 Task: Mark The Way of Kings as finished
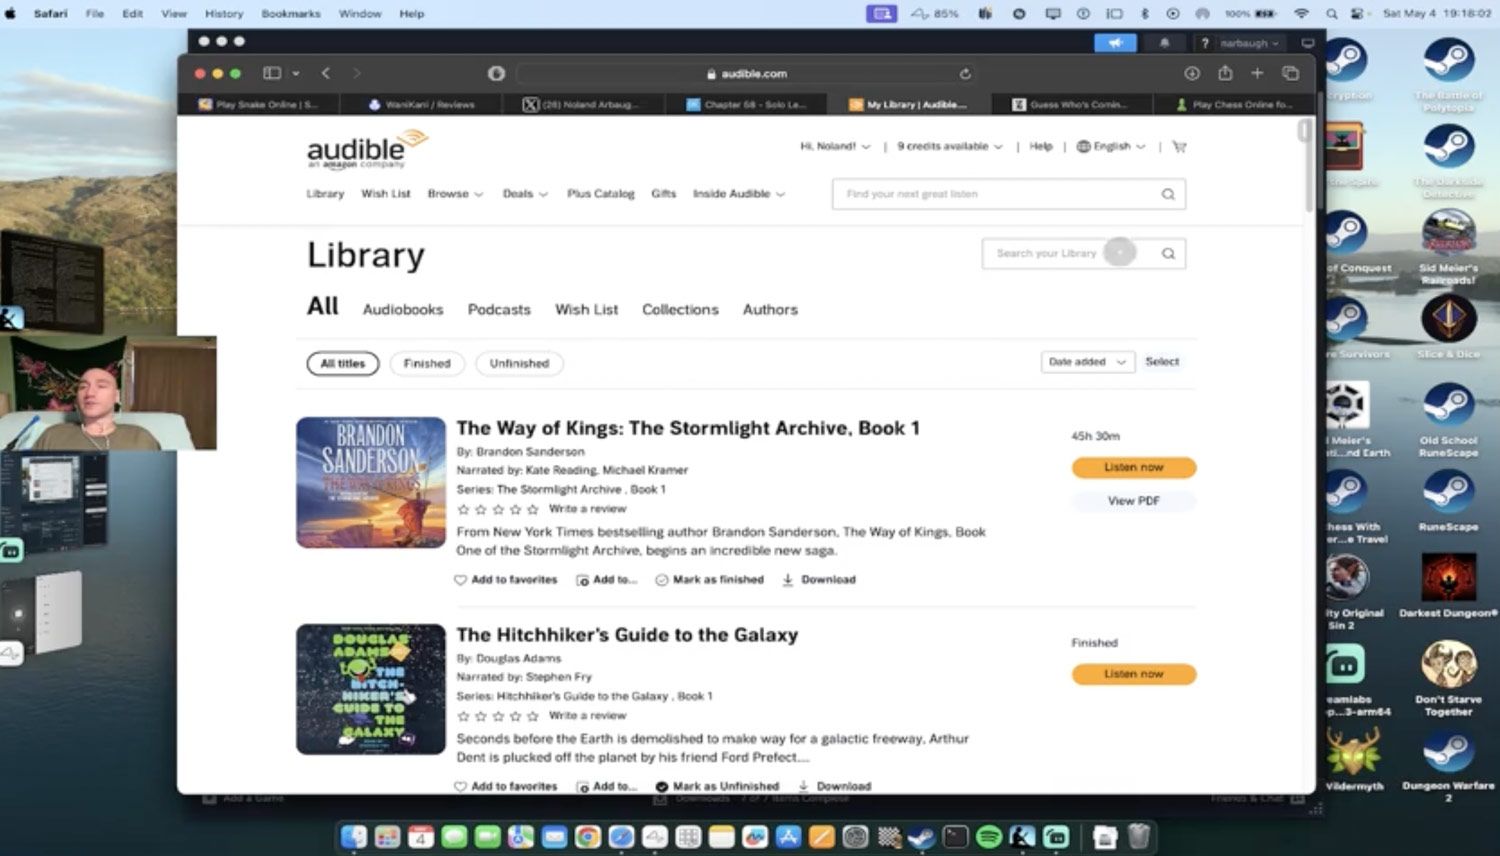[x=709, y=580]
